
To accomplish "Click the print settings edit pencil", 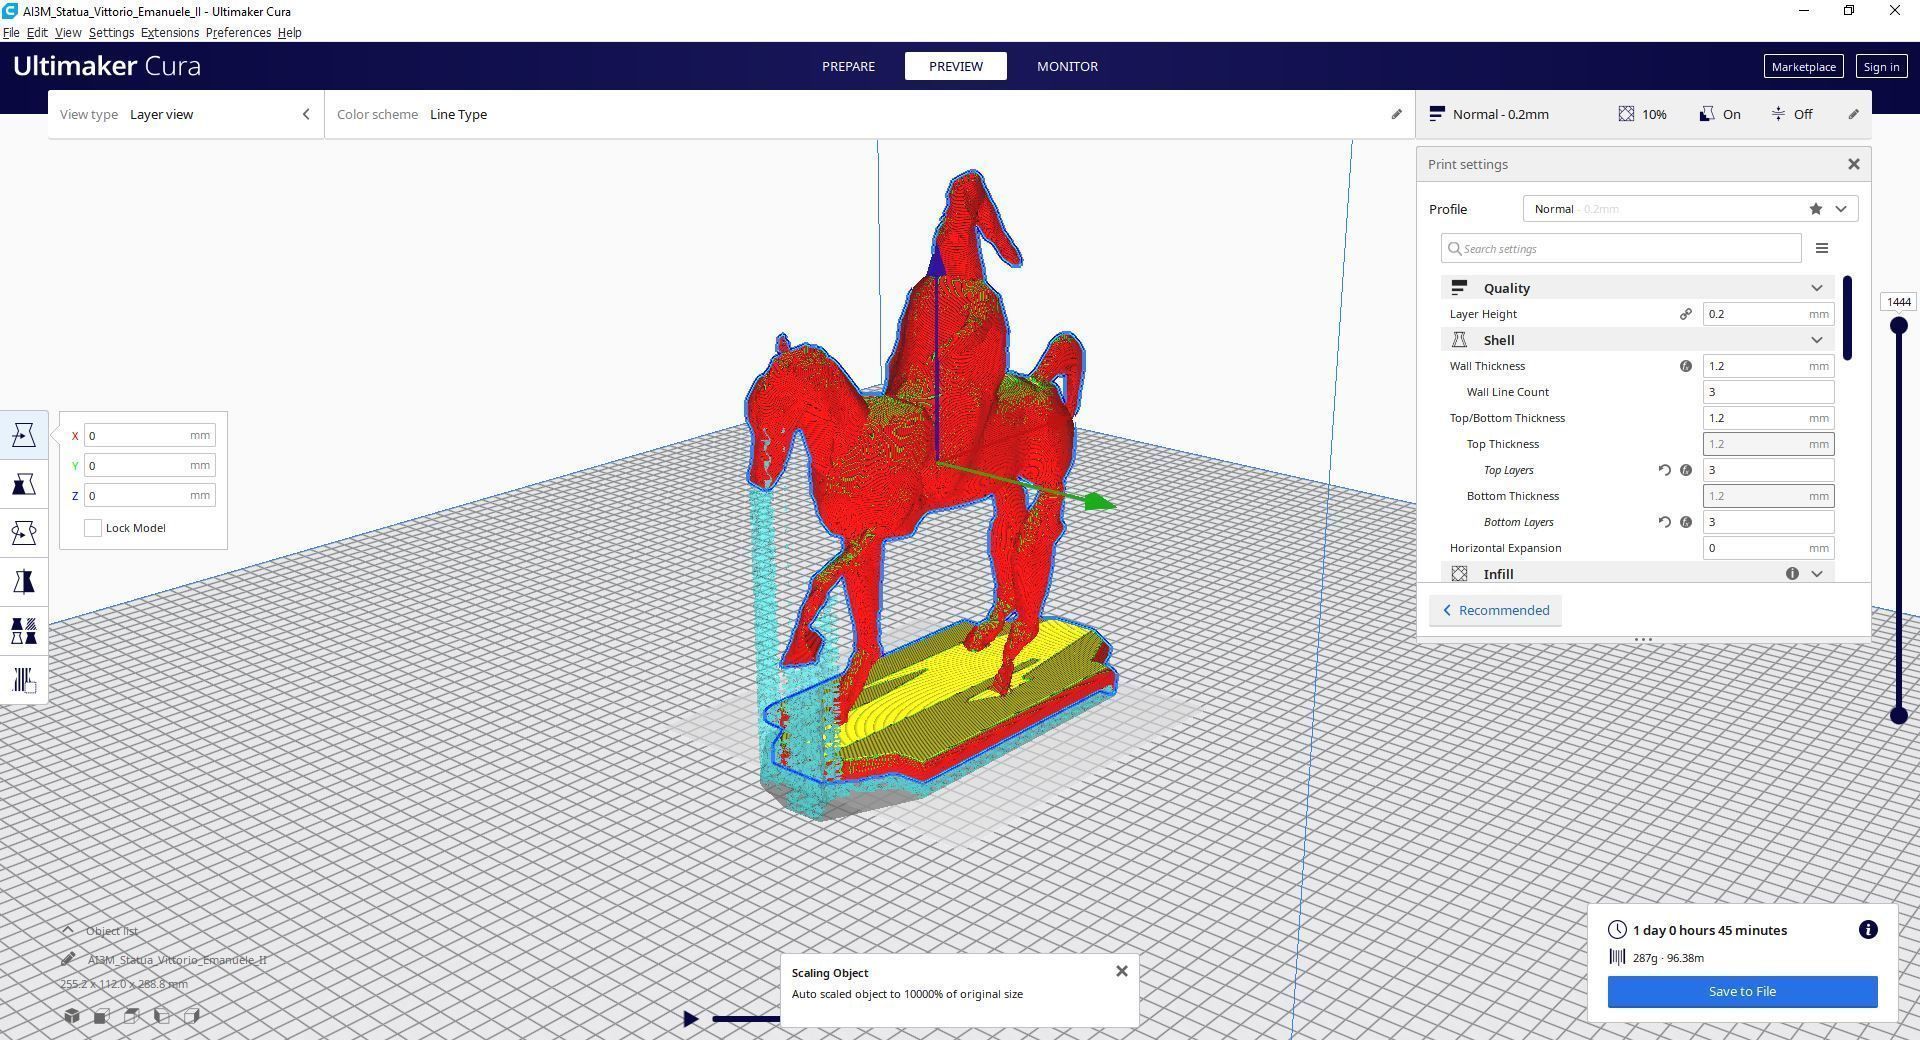I will (x=1853, y=114).
